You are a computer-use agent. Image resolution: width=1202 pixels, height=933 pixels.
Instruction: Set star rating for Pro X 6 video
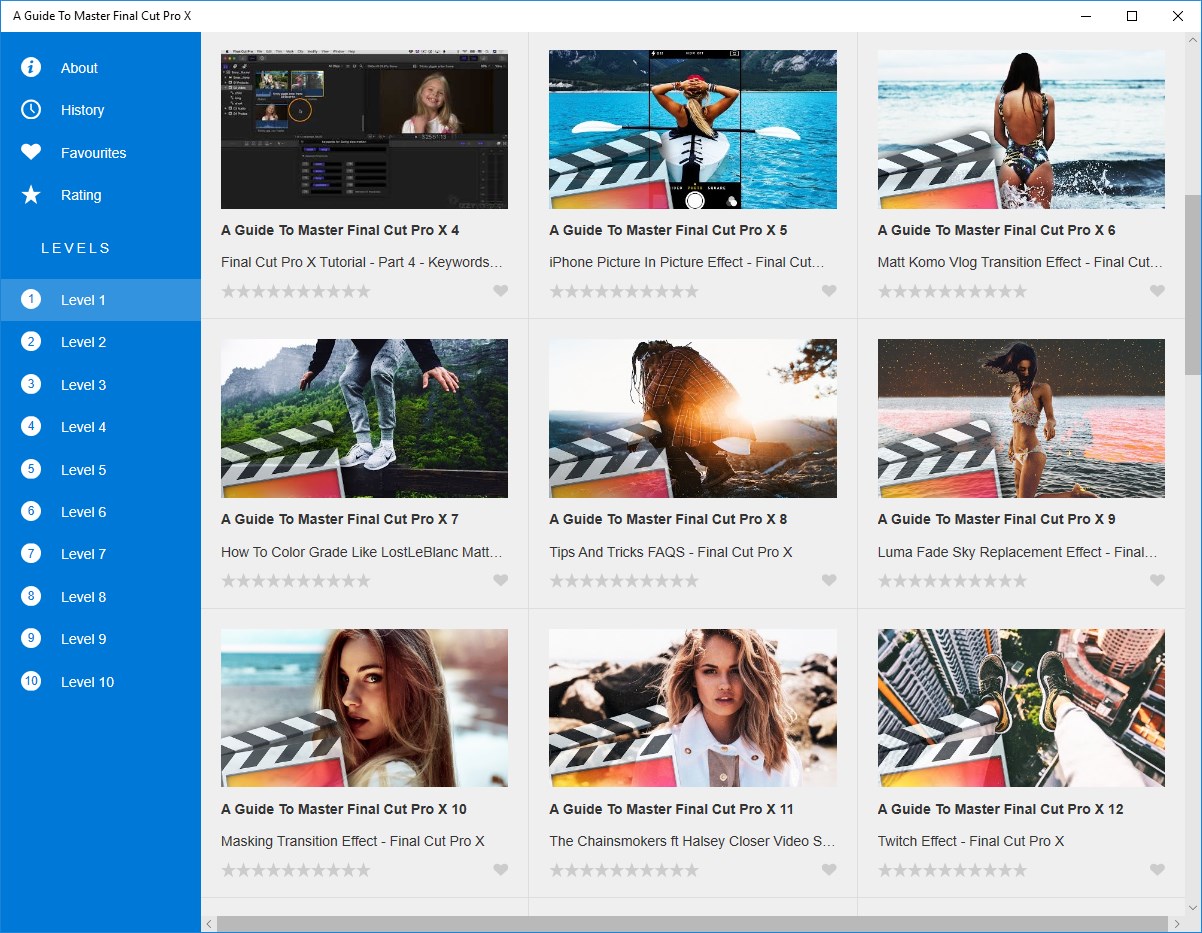coord(952,291)
